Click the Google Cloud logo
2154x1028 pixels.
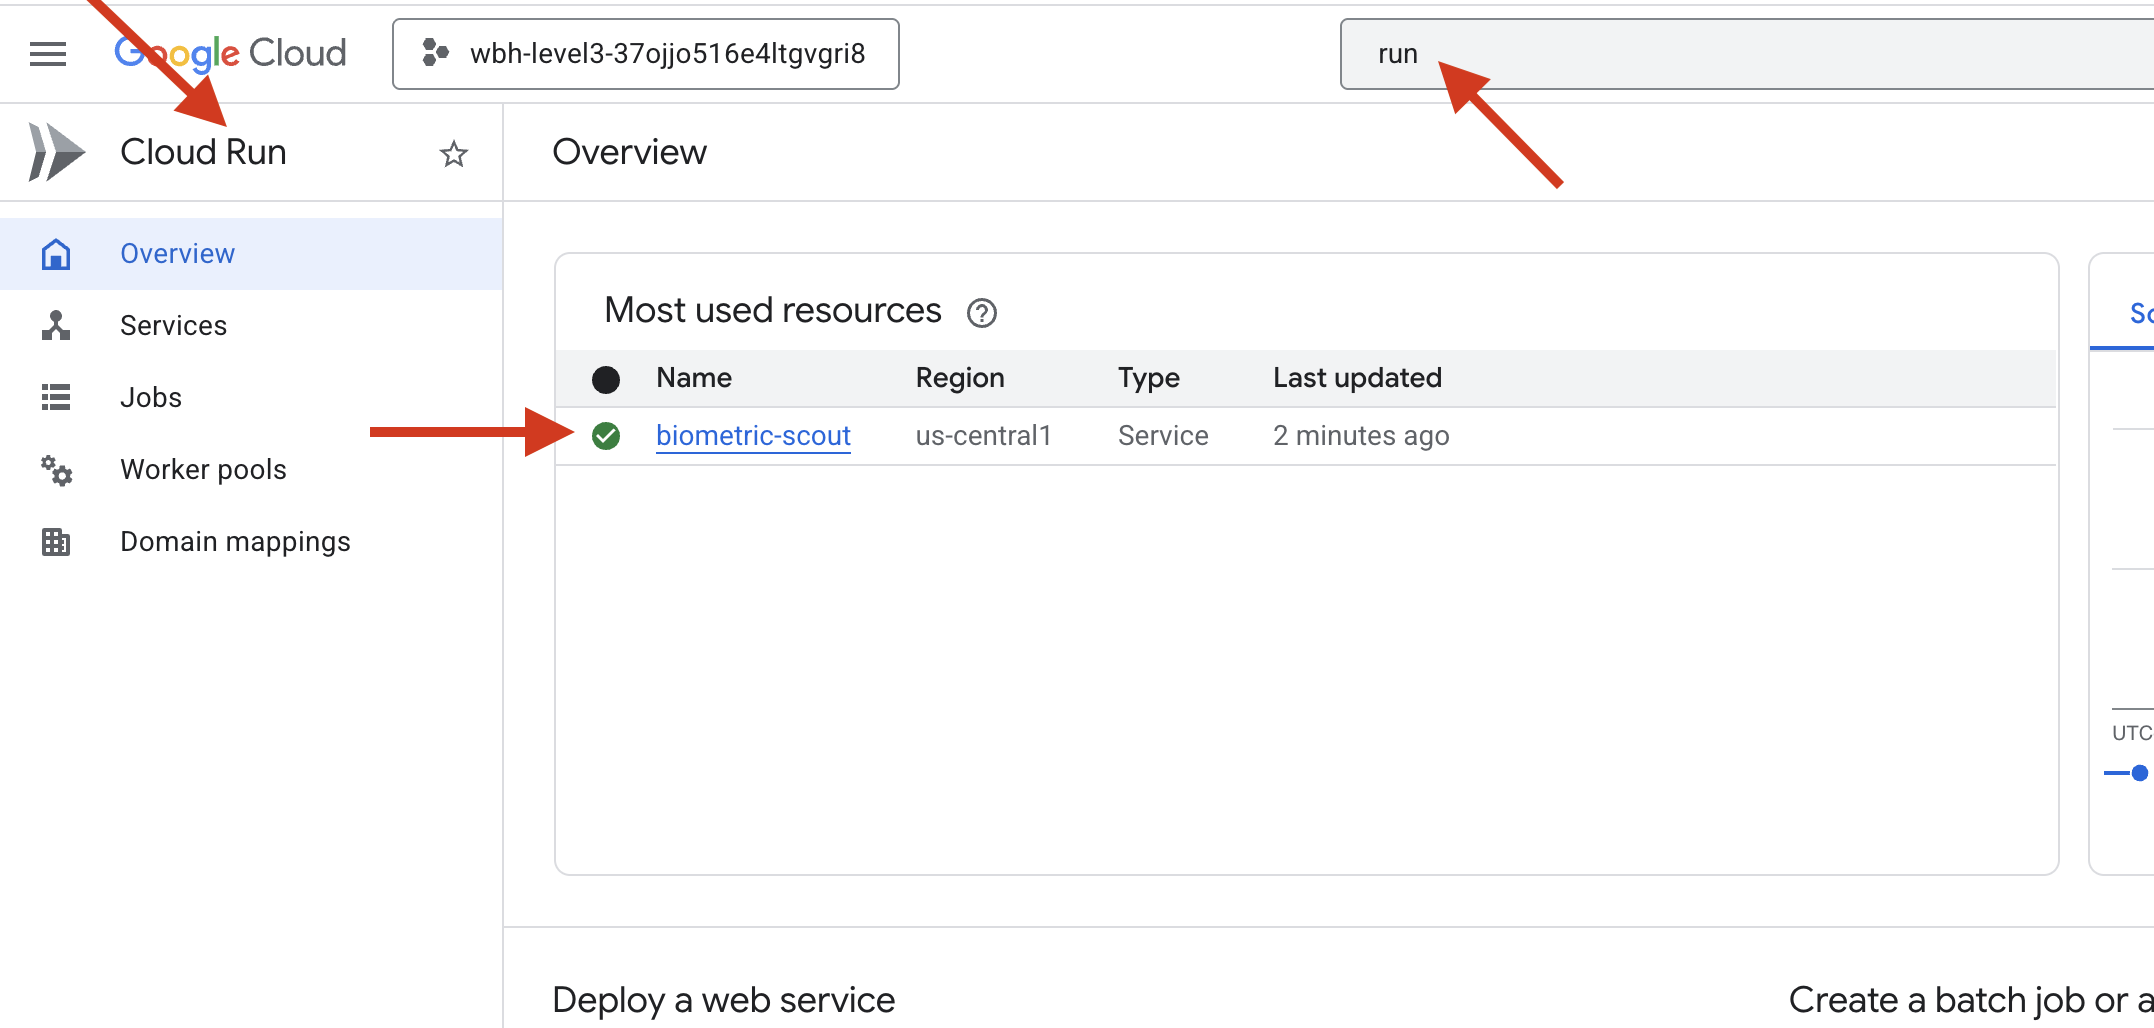[x=230, y=53]
